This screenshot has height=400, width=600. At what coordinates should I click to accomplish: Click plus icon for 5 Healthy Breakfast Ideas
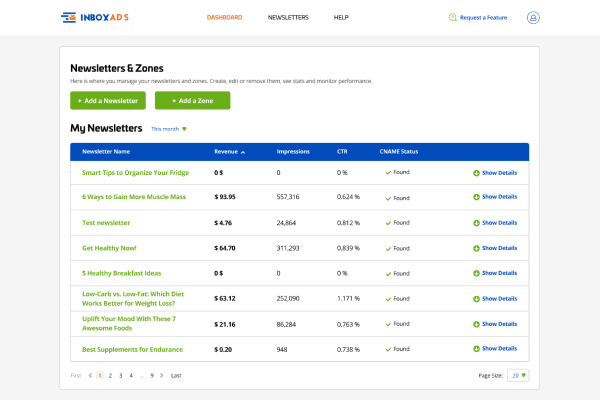pos(476,273)
